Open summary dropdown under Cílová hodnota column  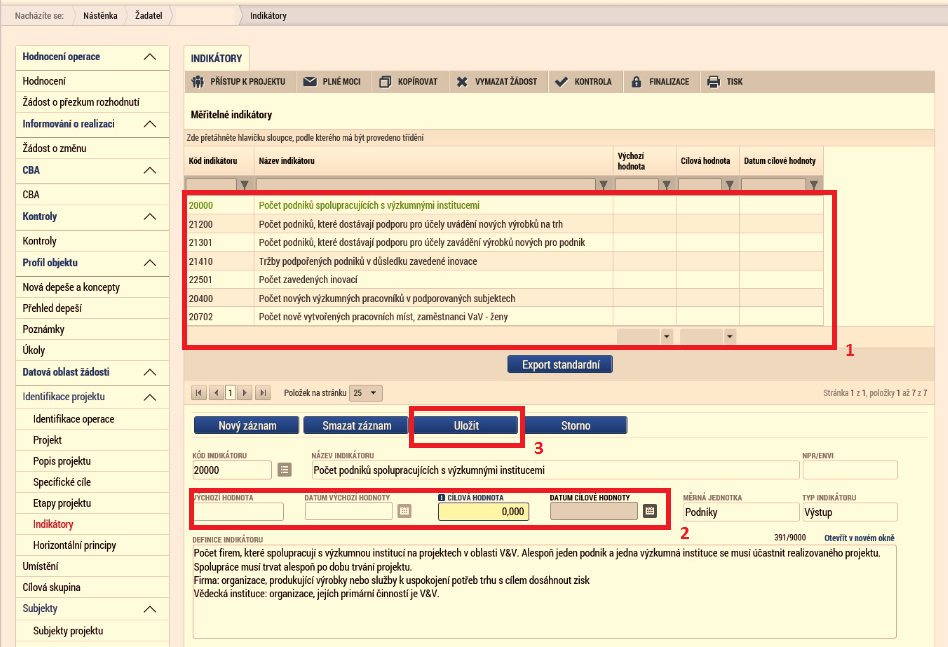[730, 337]
